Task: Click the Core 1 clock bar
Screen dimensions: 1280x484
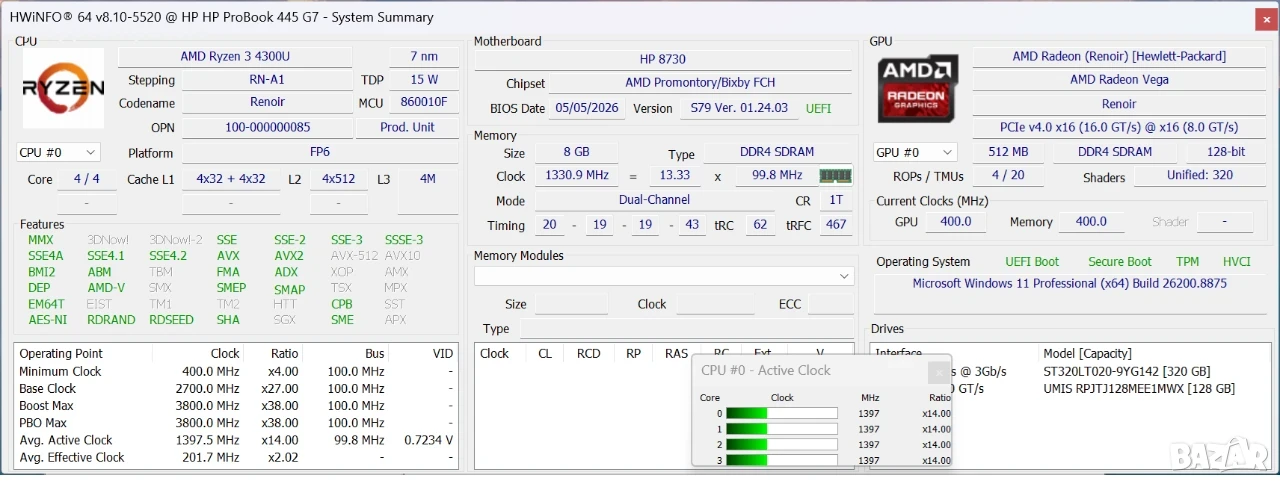Action: point(781,429)
